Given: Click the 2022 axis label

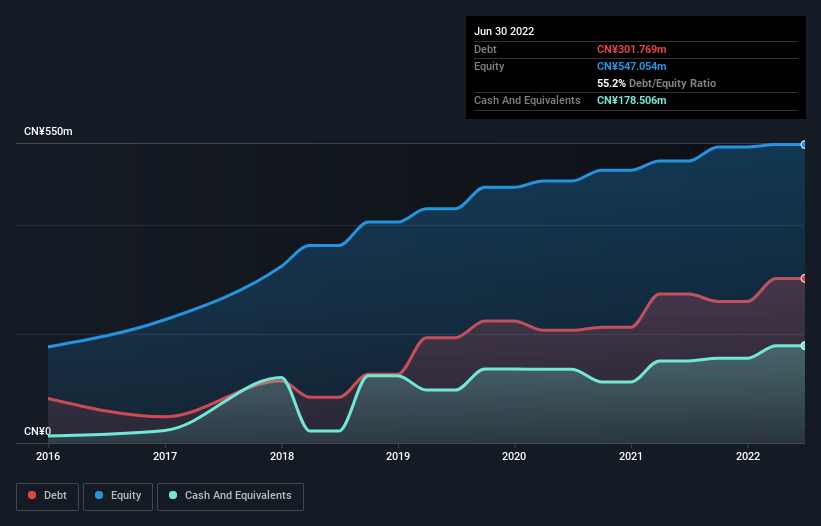Looking at the screenshot, I should point(748,456).
